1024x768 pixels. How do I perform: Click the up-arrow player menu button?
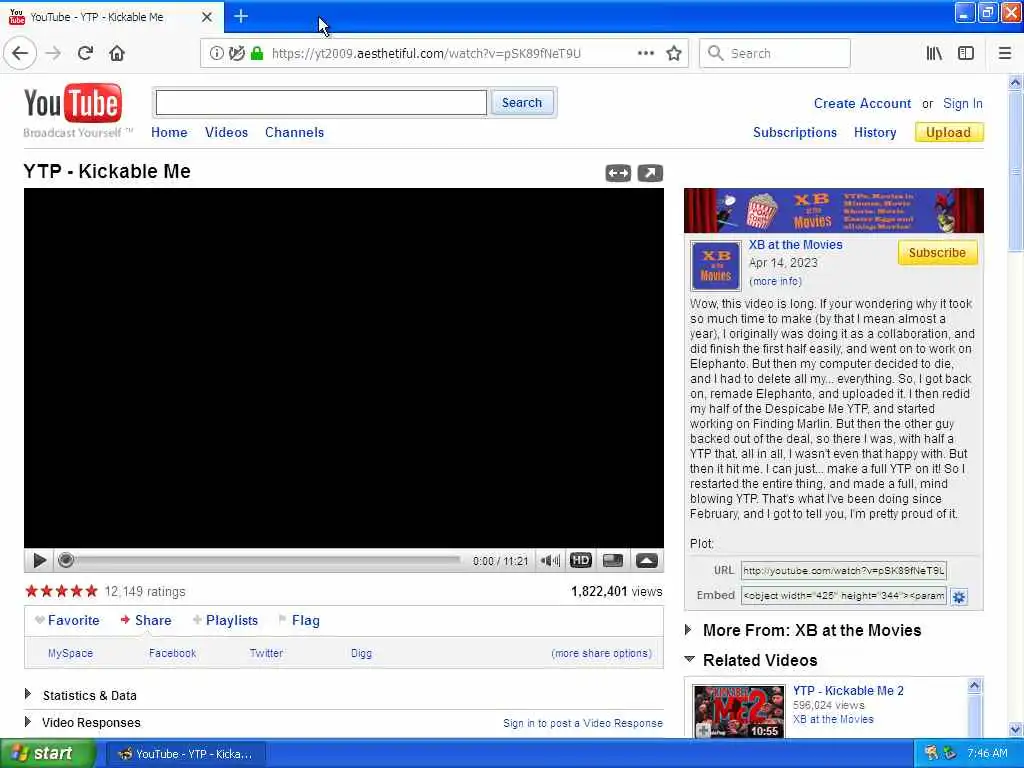tap(647, 560)
